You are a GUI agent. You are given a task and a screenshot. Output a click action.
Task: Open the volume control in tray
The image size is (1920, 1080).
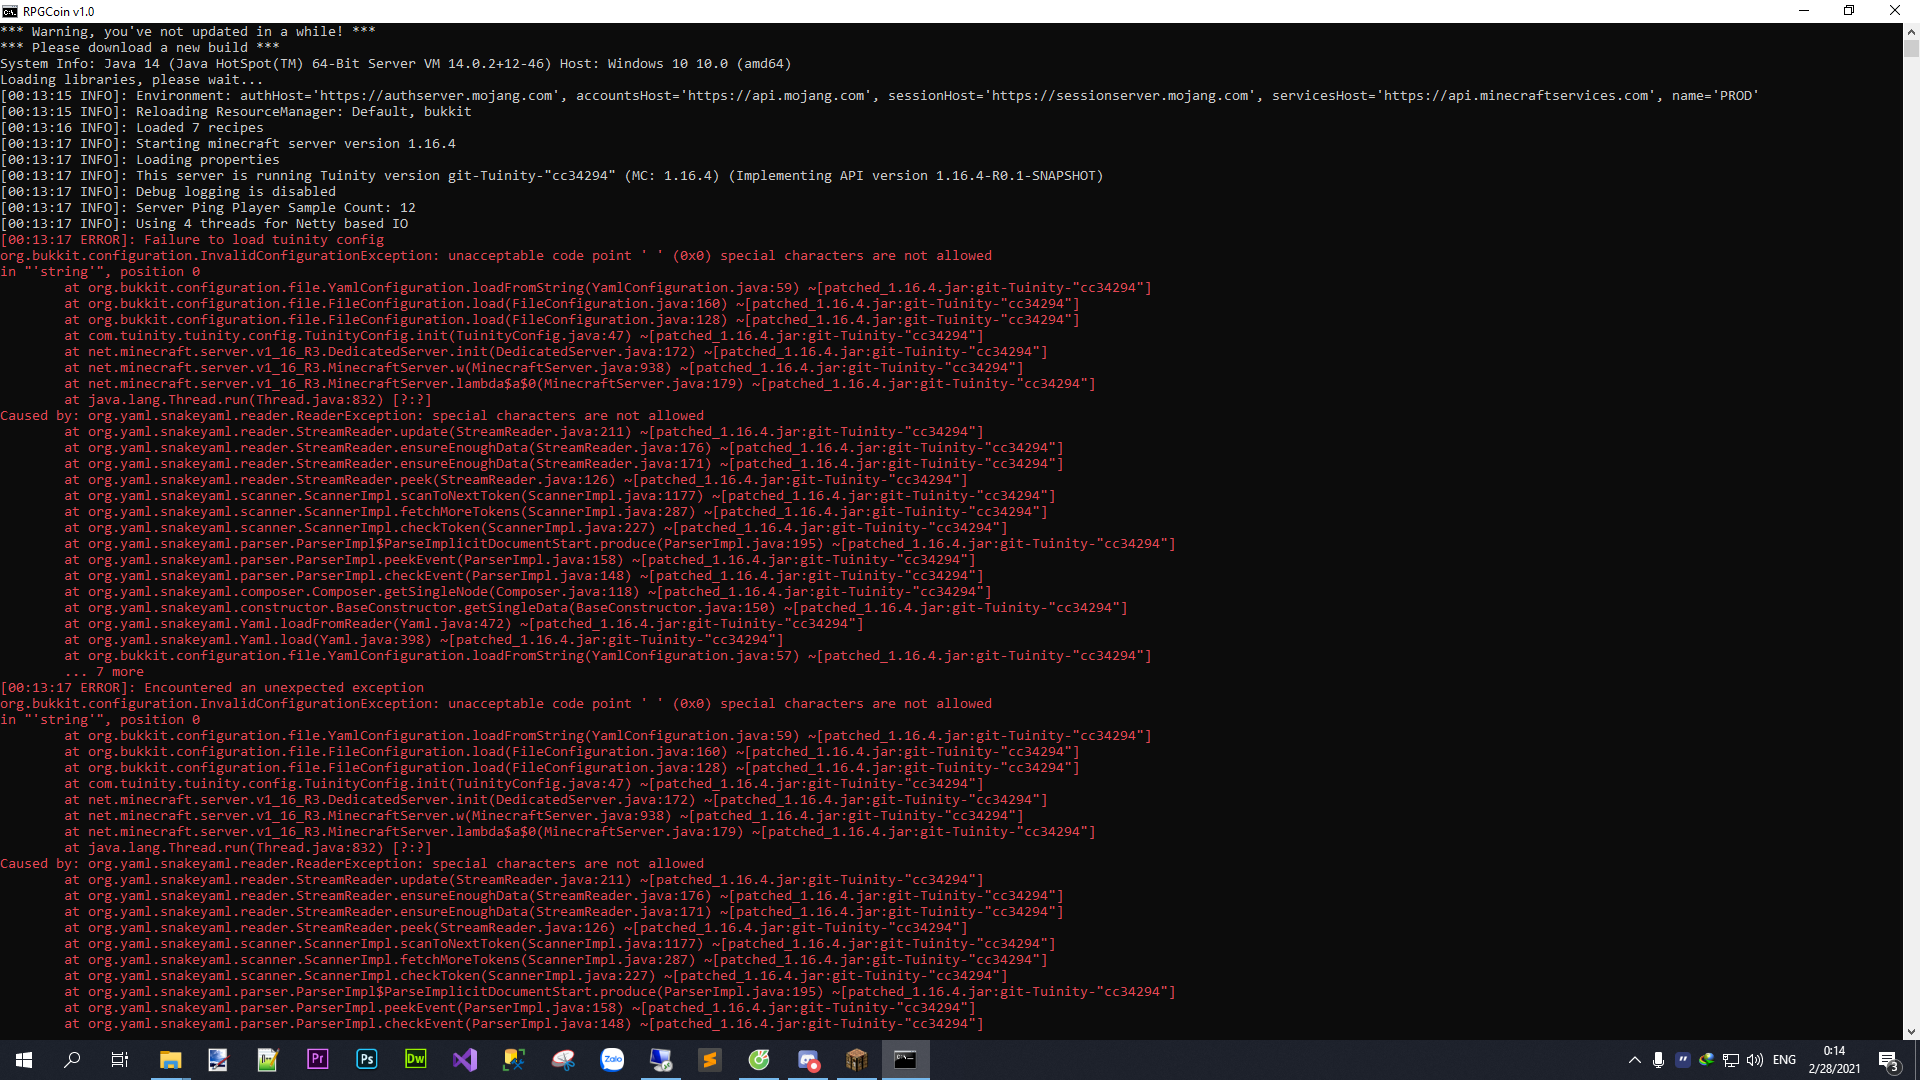[1755, 1060]
